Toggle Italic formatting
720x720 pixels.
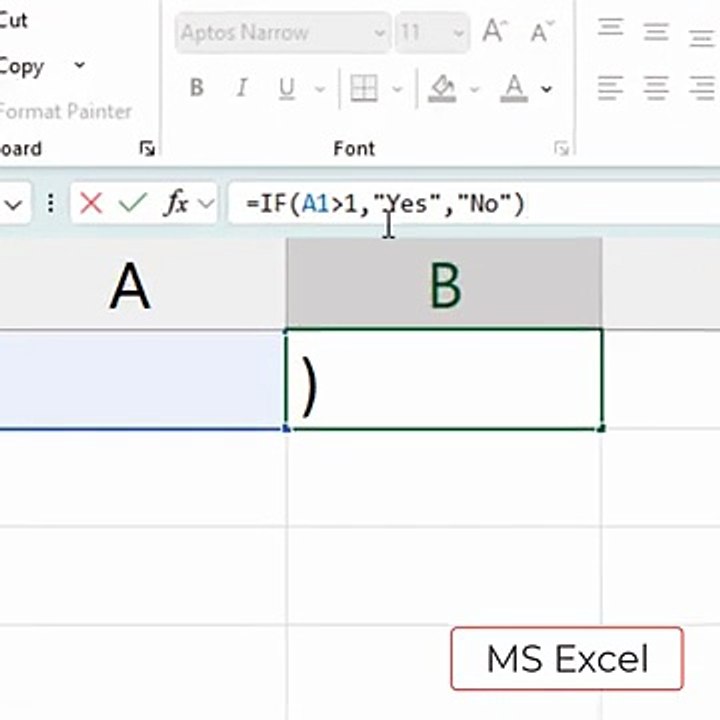tap(242, 87)
